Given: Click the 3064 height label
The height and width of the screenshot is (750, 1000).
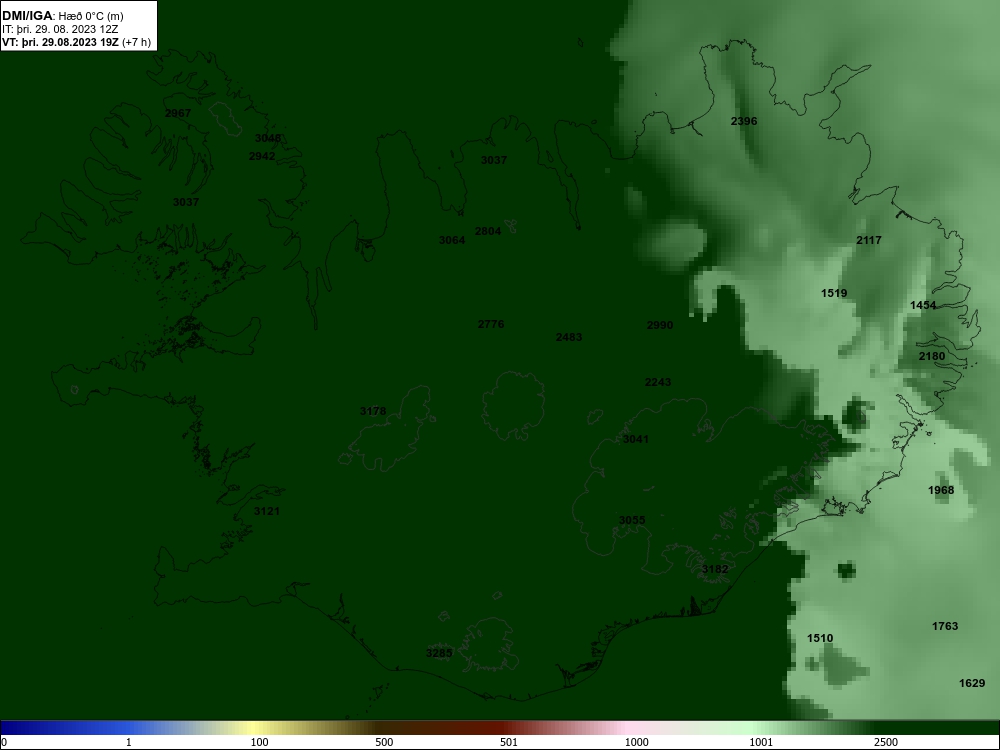Looking at the screenshot, I should 452,240.
